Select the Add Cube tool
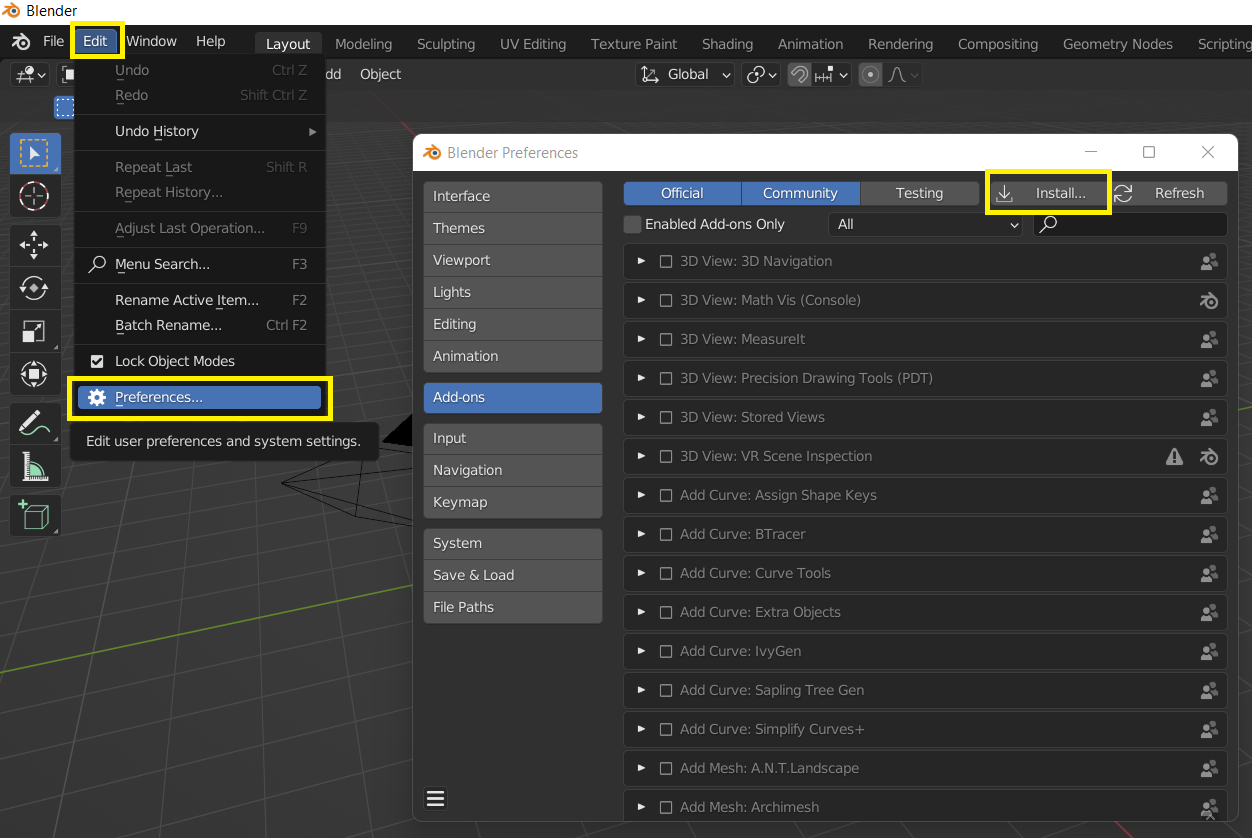This screenshot has width=1252, height=838. [35, 516]
